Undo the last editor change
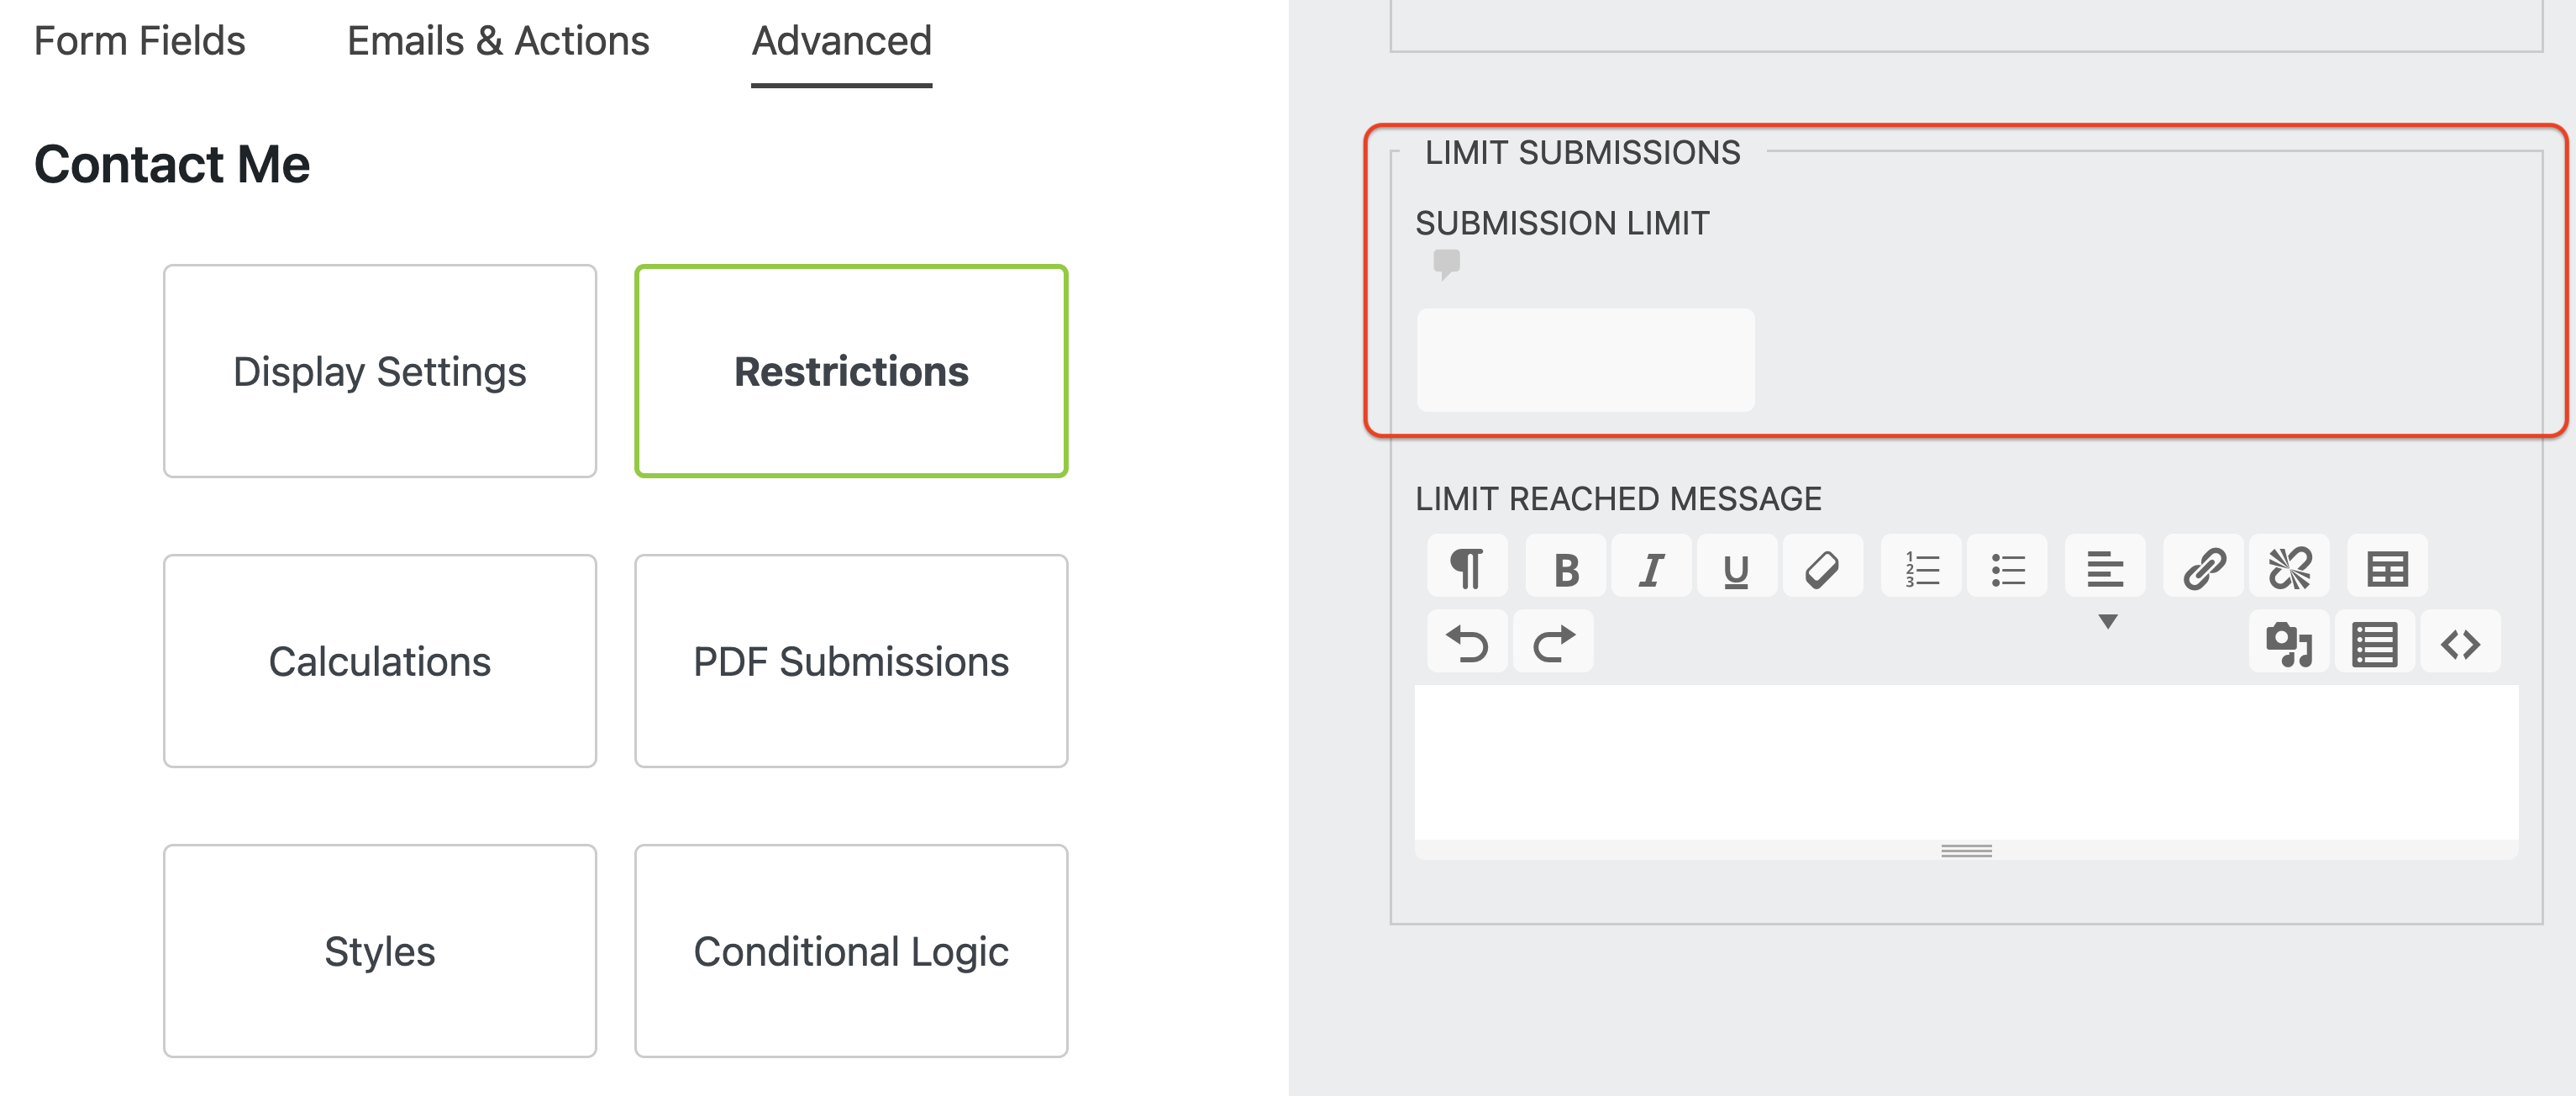 pyautogui.click(x=1467, y=641)
